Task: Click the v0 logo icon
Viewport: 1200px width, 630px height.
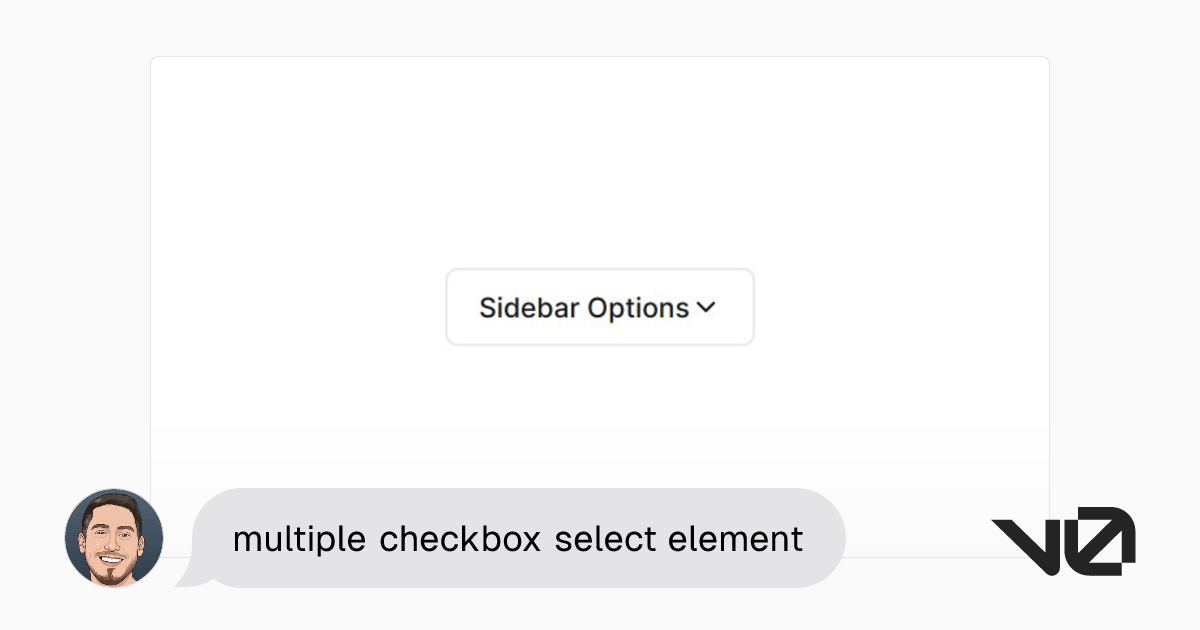Action: pos(1062,540)
